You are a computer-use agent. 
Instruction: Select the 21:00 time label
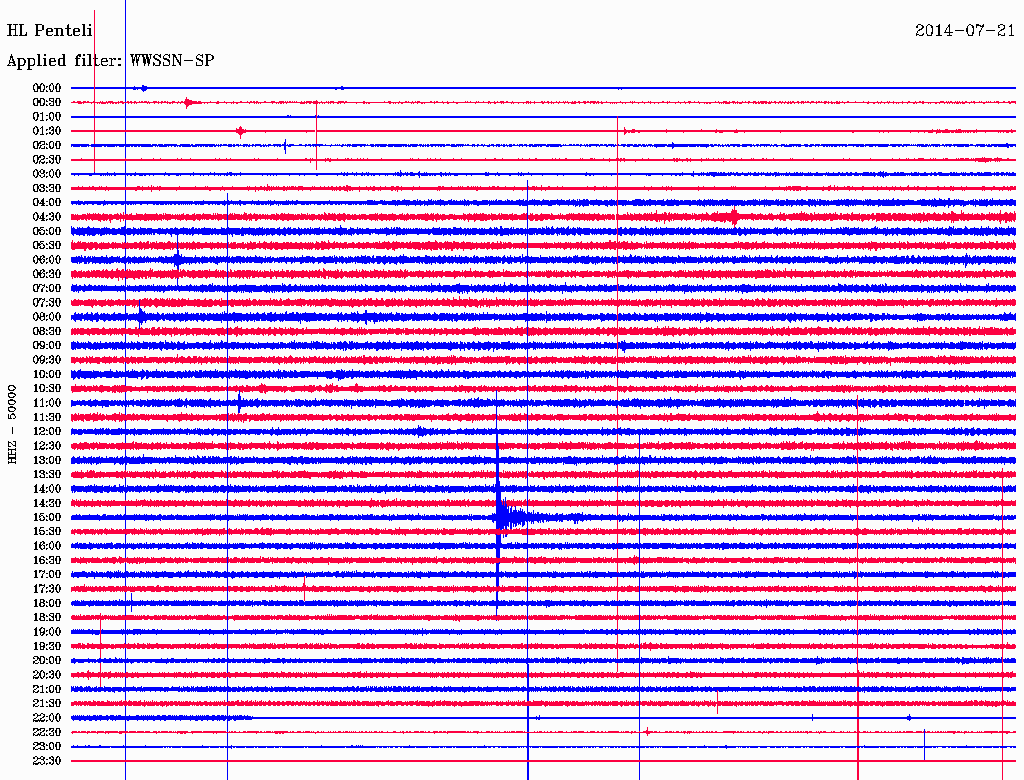click(x=46, y=689)
